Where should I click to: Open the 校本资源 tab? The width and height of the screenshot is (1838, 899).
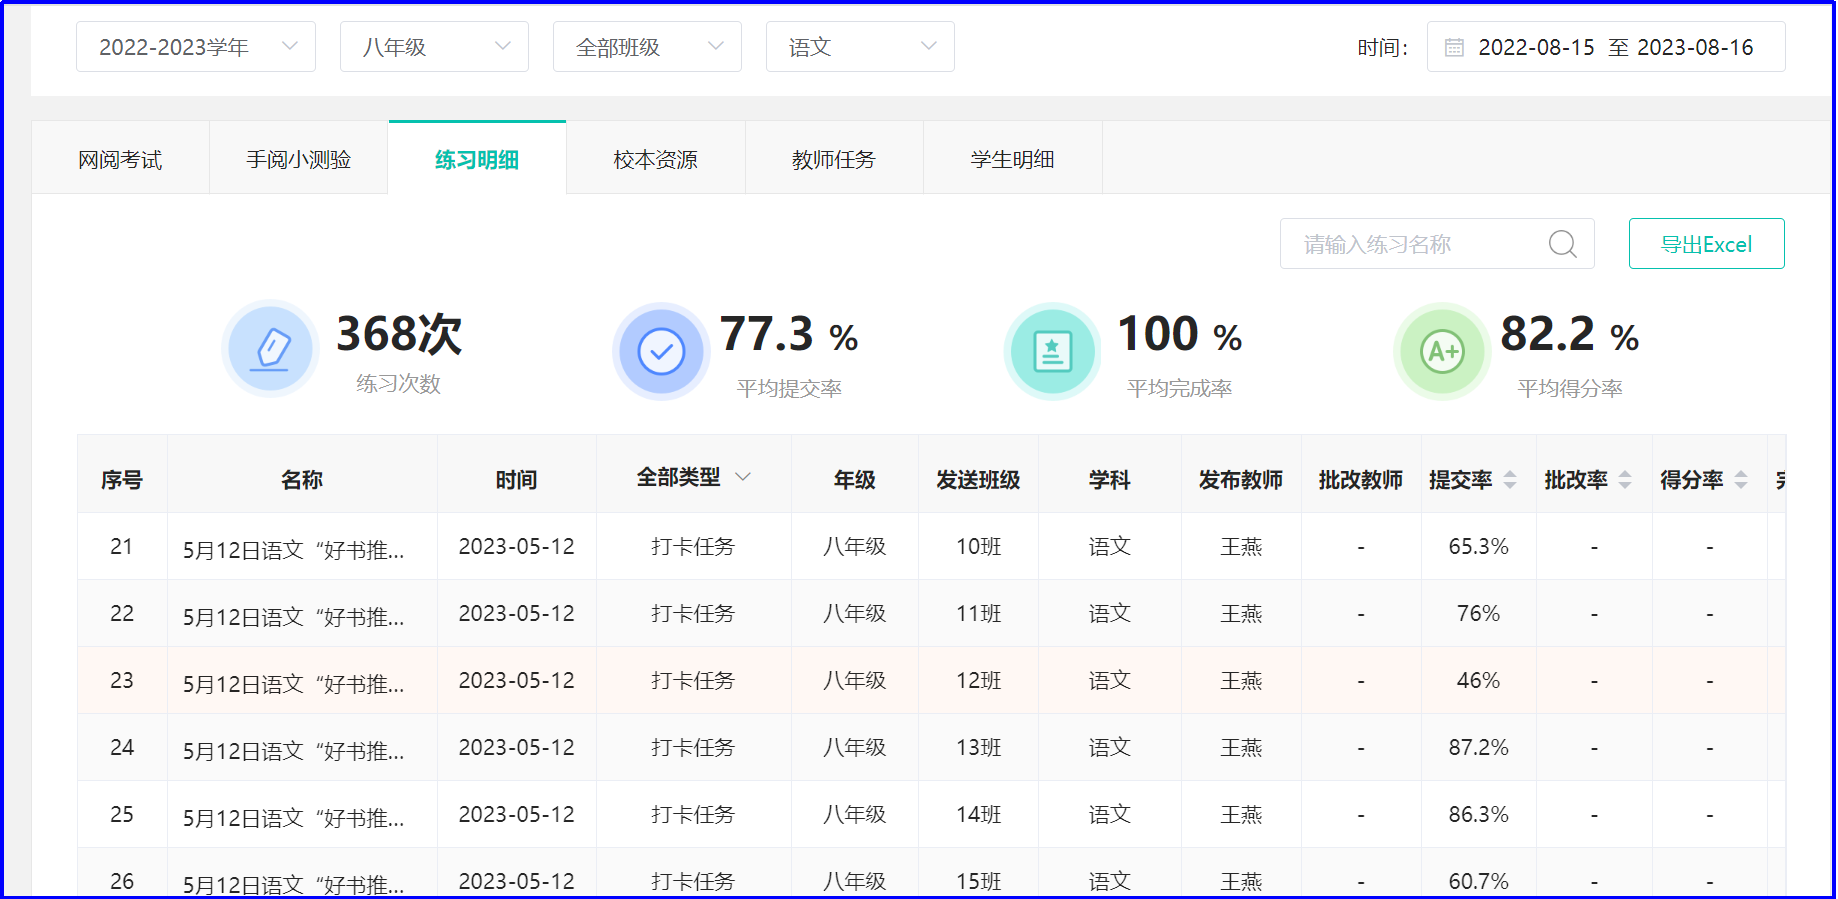655,159
